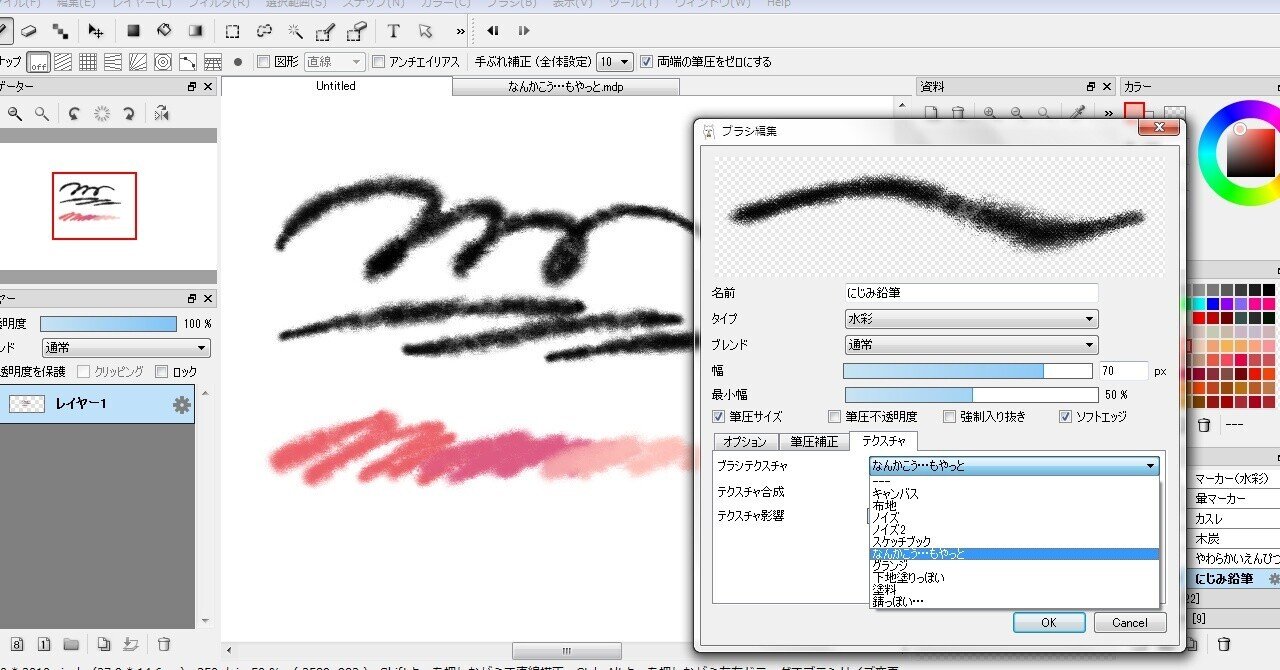Viewport: 1280px width, 670px height.
Task: Select the Gradient tool
Action: 196,31
